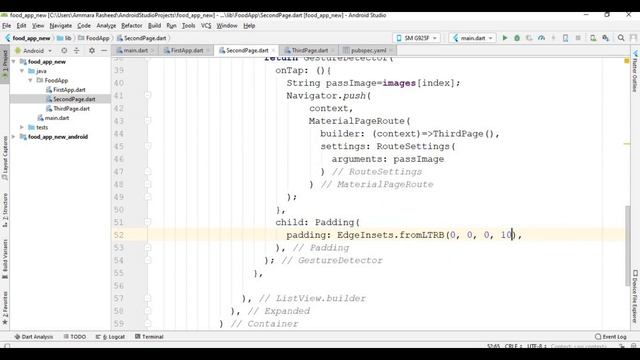Open the Build menu
Image resolution: width=640 pixels, height=360 pixels.
pyautogui.click(x=154, y=26)
